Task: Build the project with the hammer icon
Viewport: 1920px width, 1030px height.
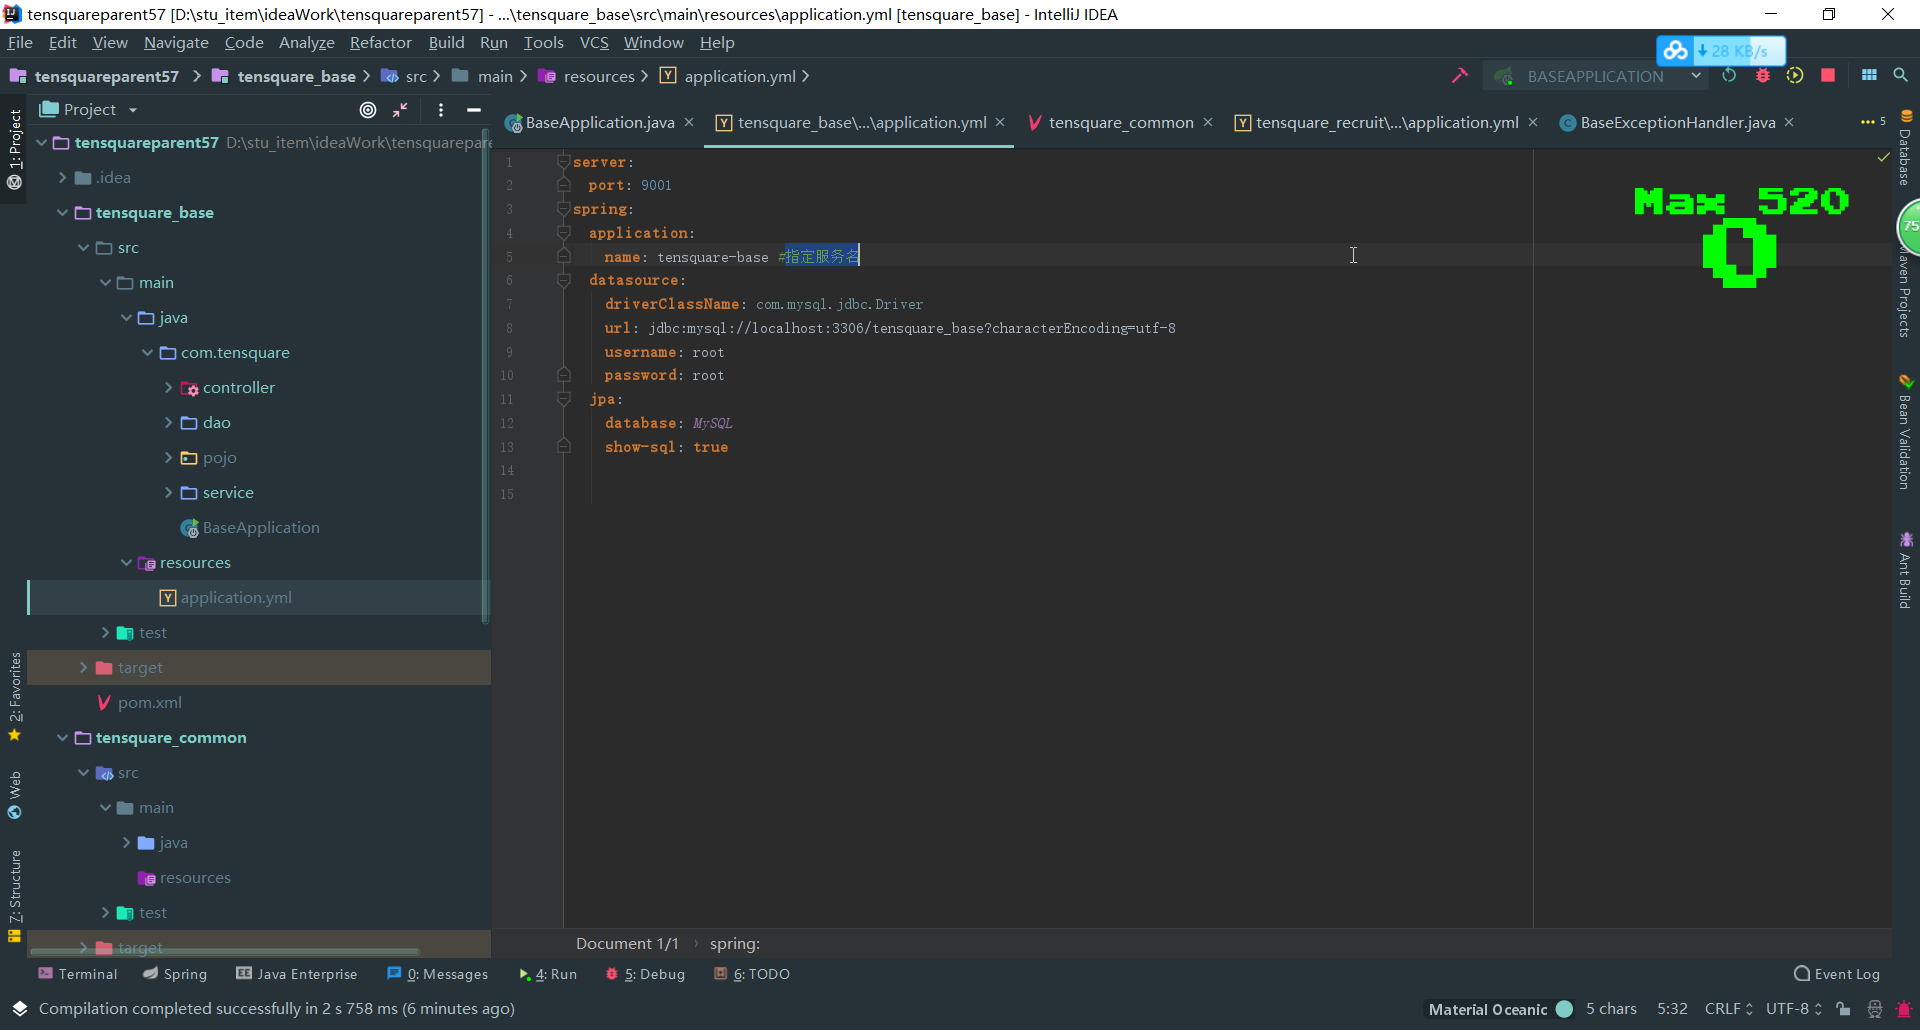Action: (1461, 76)
